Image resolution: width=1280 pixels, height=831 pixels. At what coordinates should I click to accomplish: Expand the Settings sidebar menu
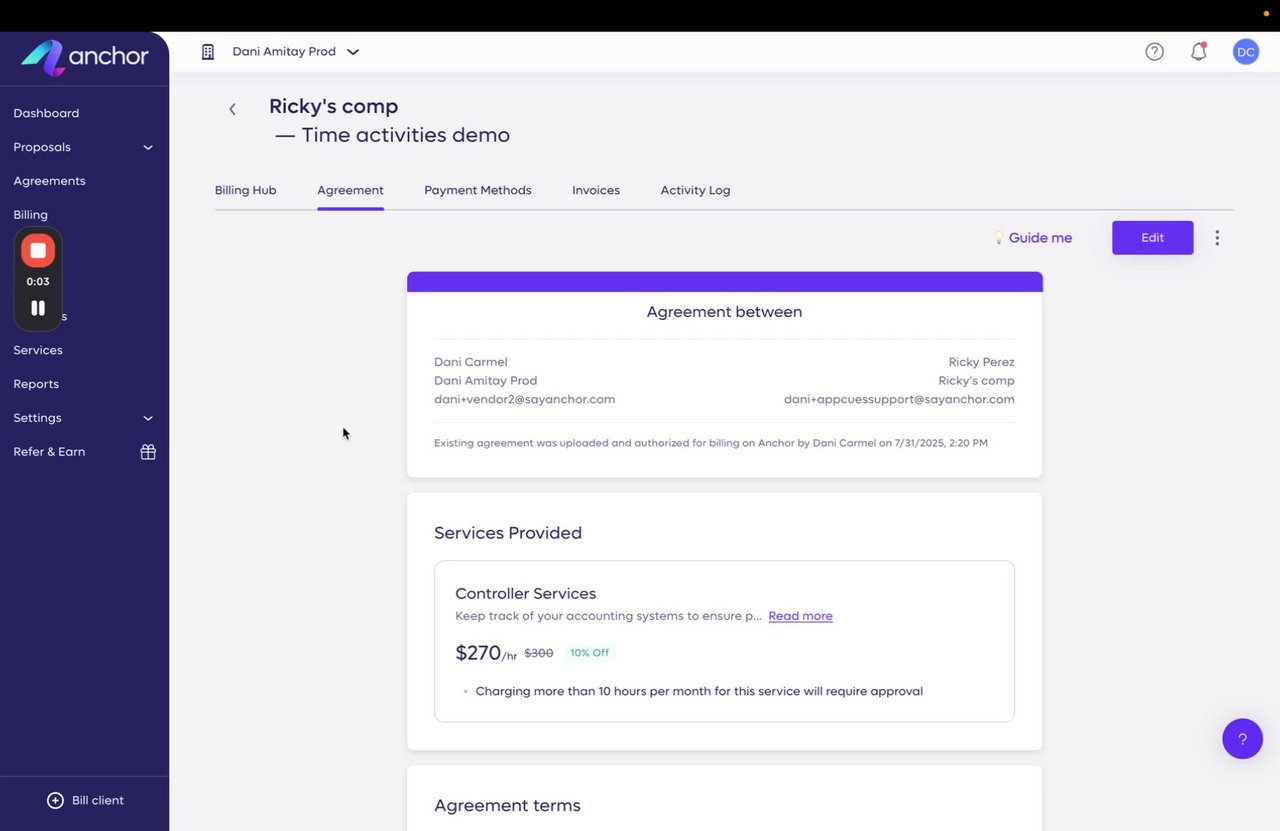148,418
